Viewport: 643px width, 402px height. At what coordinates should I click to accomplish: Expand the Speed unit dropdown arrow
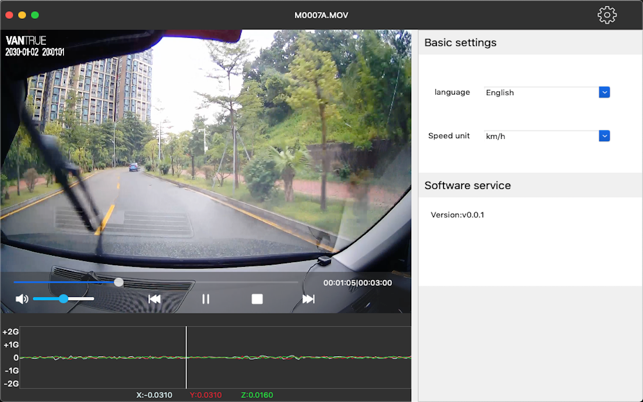(x=604, y=136)
